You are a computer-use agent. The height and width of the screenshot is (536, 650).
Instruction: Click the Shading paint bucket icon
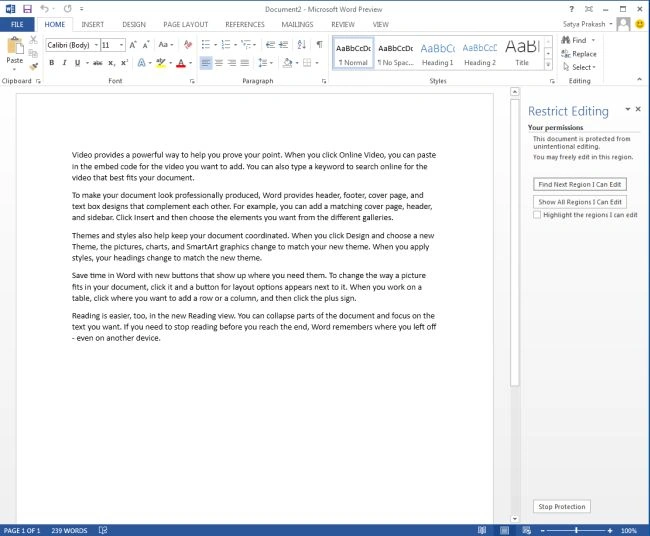(287, 63)
